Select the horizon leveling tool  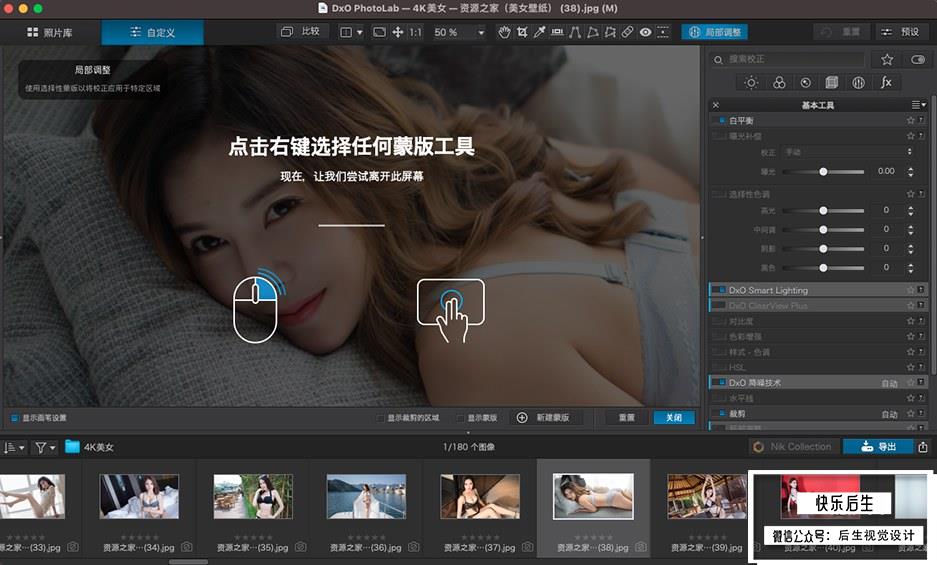pyautogui.click(x=557, y=32)
